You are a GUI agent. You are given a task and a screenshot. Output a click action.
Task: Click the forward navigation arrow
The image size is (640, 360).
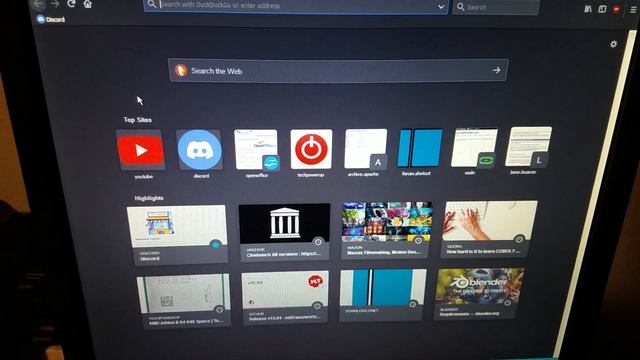tap(55, 4)
